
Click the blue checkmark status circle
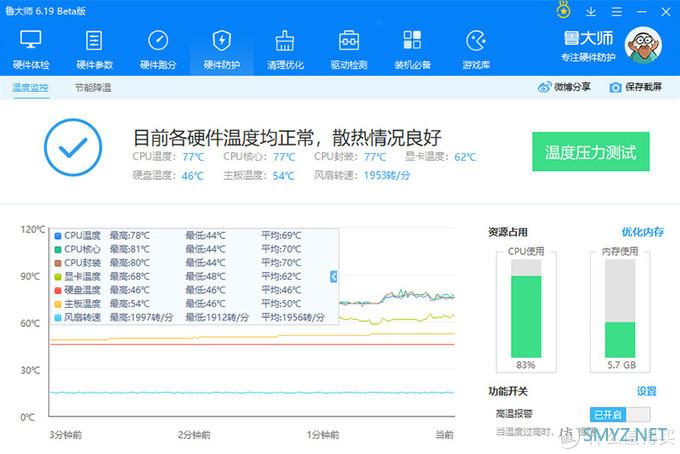(73, 147)
